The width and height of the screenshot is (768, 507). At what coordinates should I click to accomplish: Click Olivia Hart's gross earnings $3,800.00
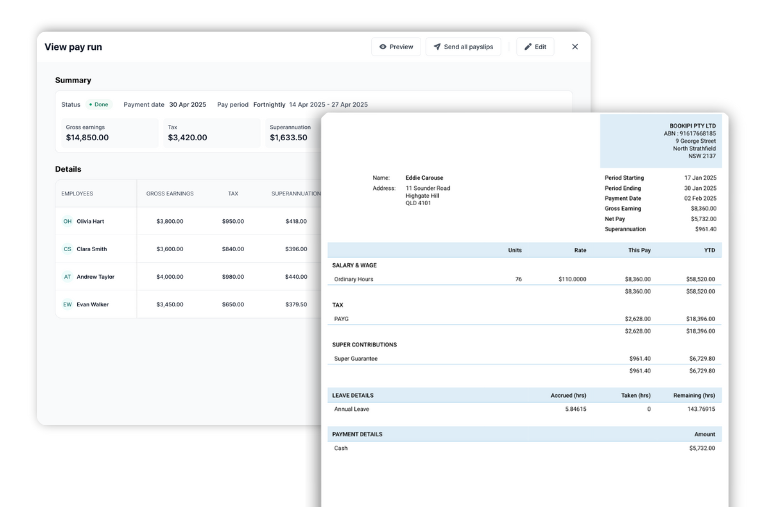[170, 221]
